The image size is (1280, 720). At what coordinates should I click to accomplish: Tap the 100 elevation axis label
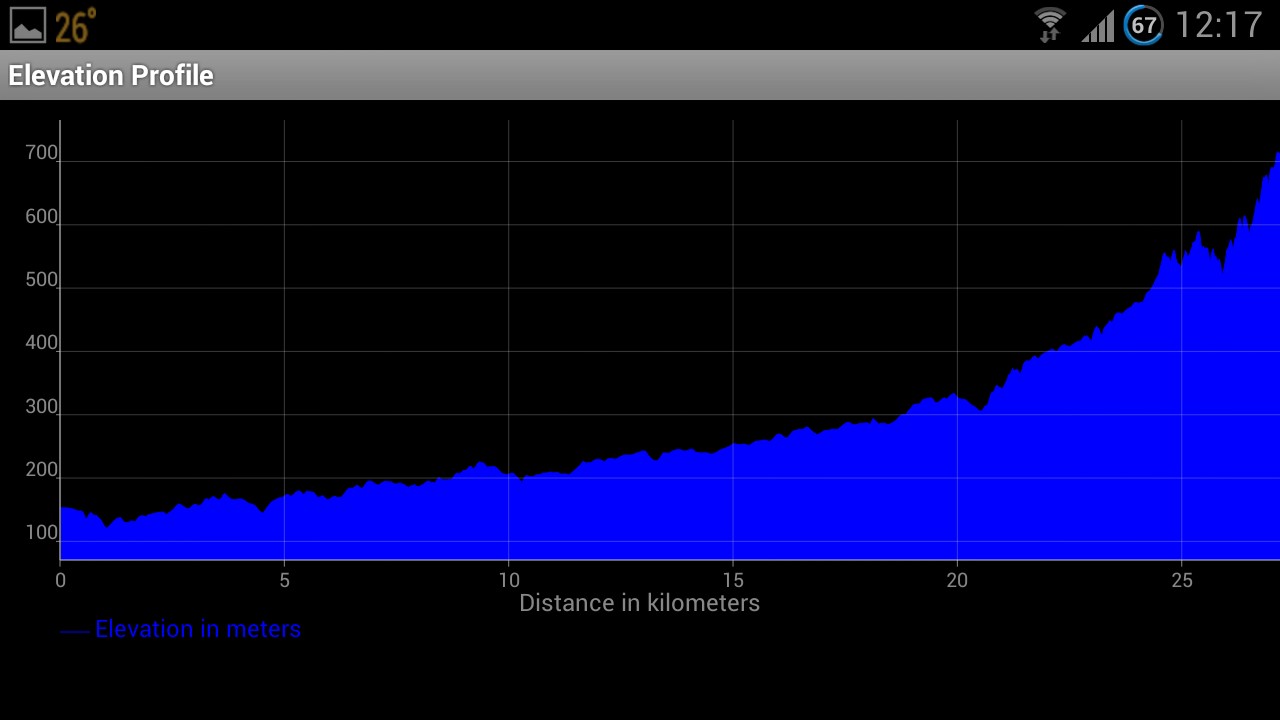[x=42, y=533]
